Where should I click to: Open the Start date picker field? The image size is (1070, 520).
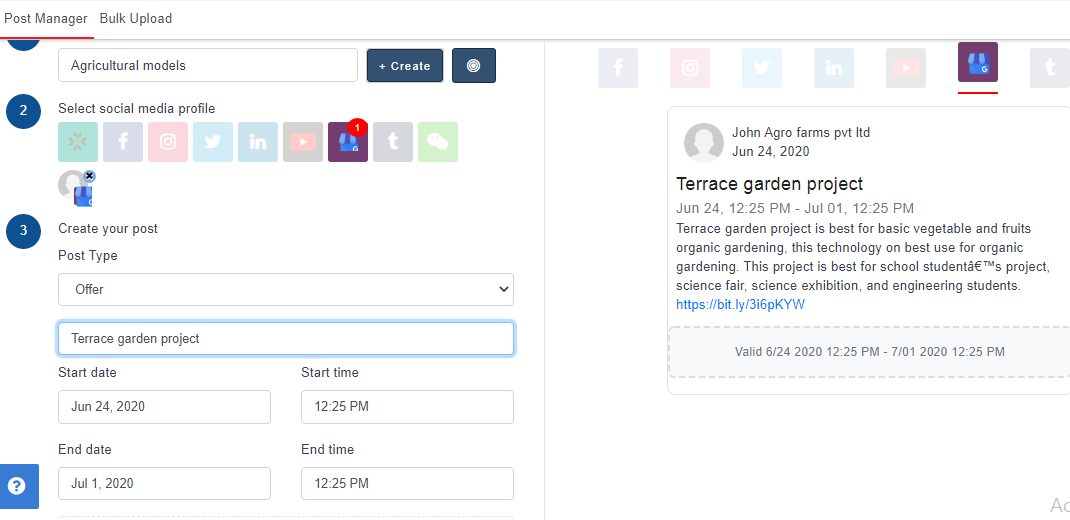point(164,407)
